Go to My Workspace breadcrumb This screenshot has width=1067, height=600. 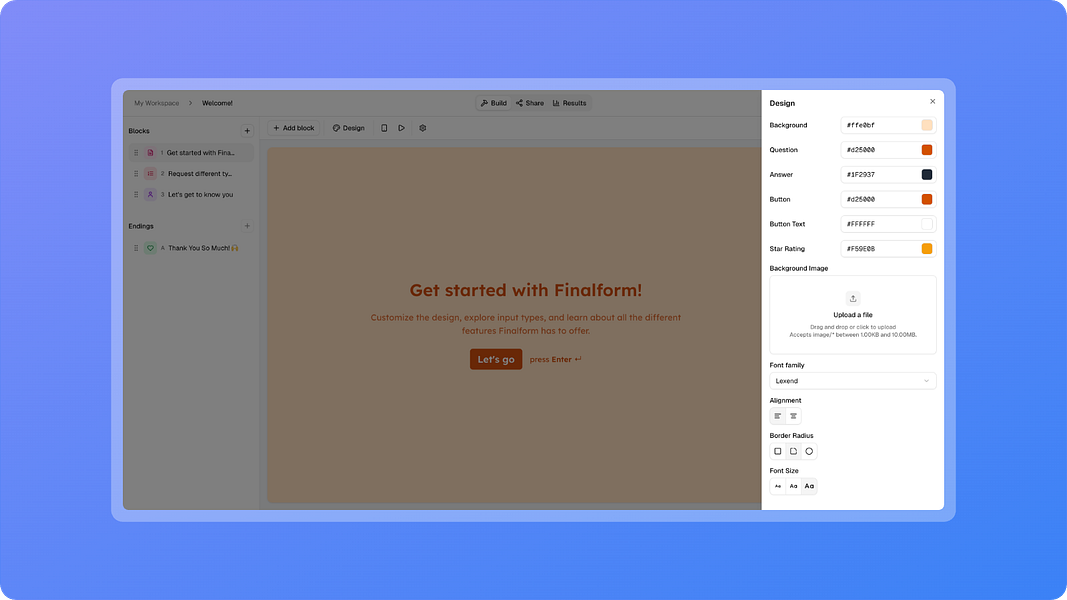point(157,103)
